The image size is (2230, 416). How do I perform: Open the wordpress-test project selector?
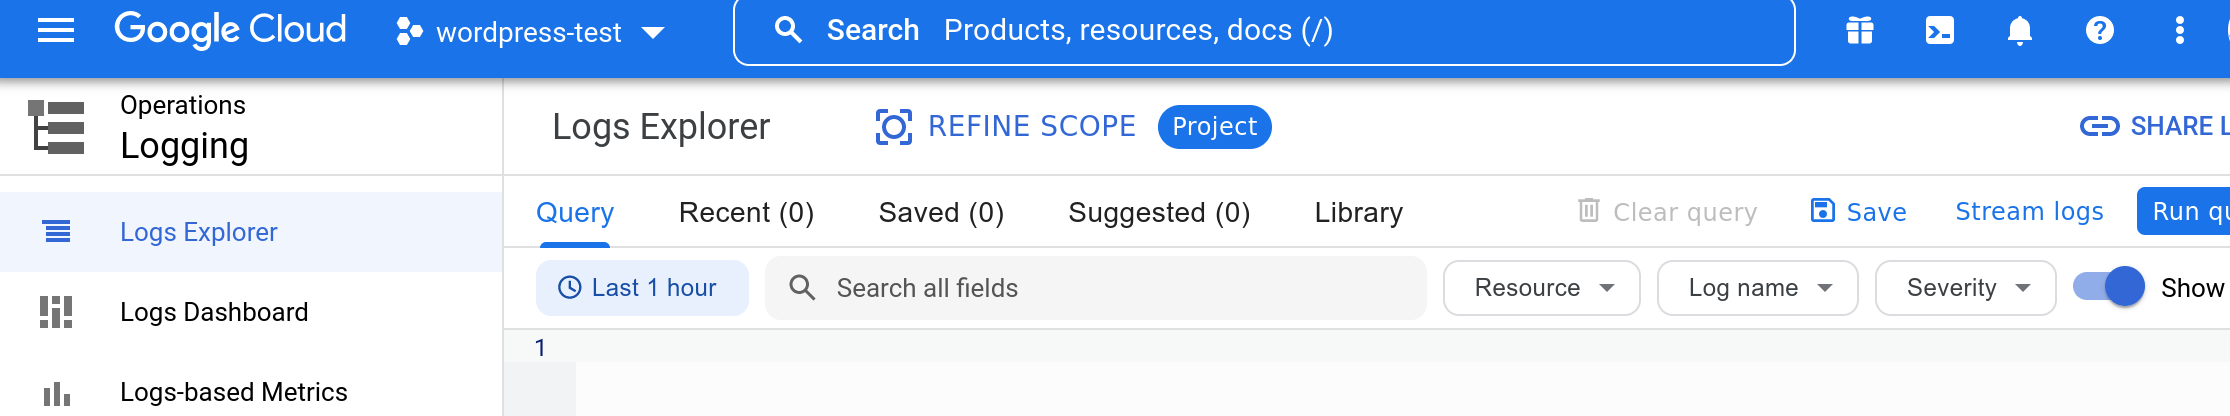point(530,32)
